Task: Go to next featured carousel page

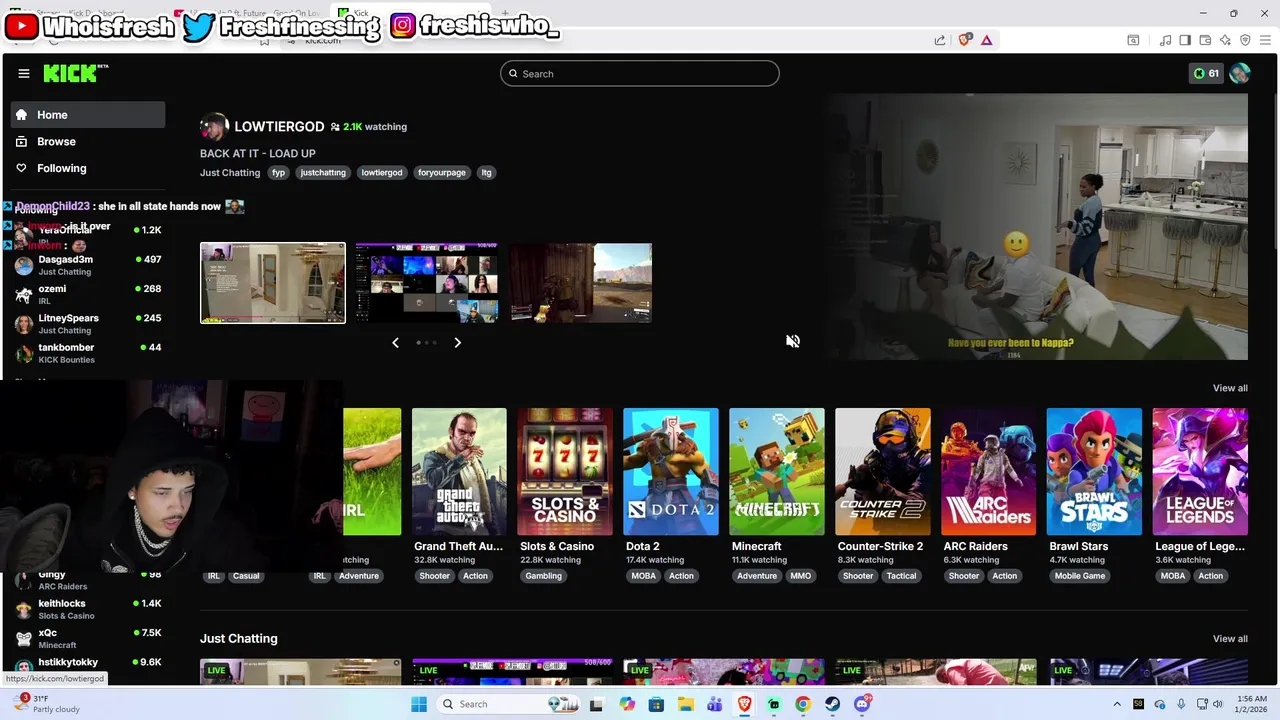Action: [457, 342]
